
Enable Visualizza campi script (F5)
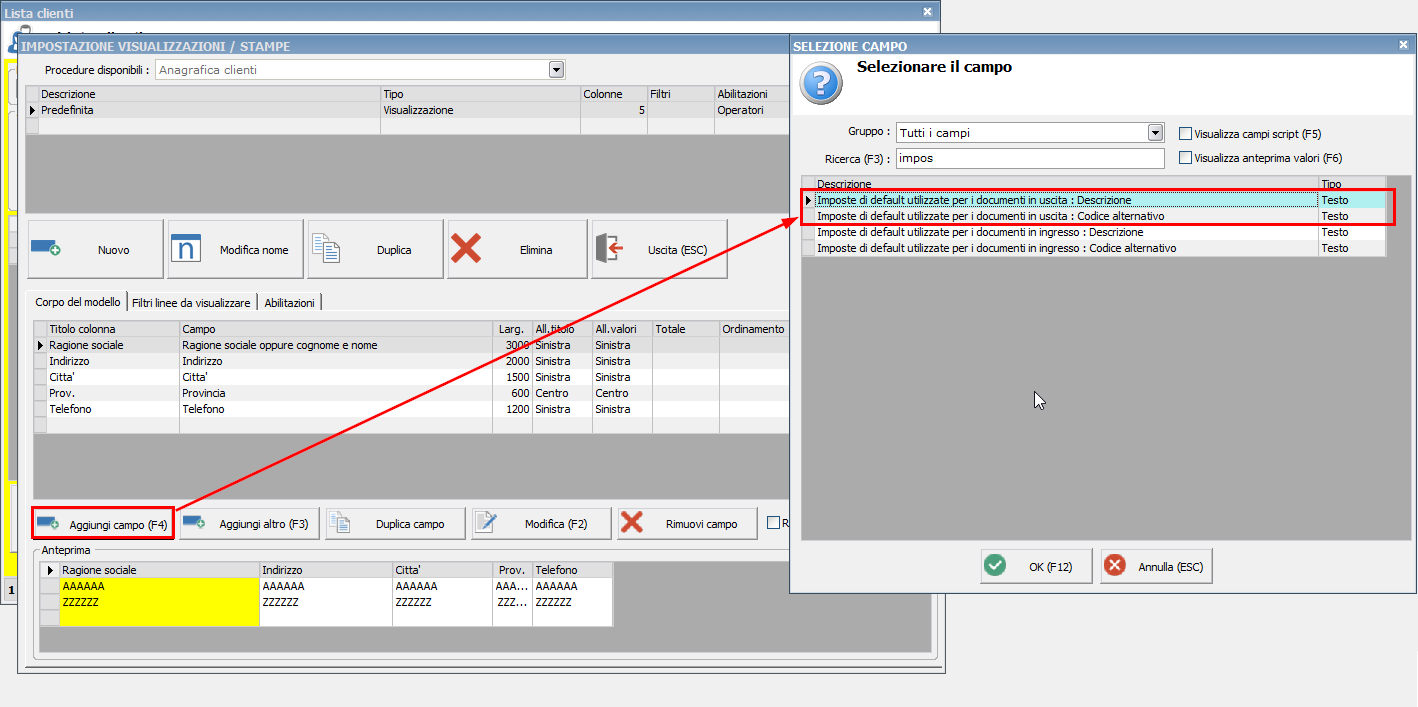[1186, 133]
